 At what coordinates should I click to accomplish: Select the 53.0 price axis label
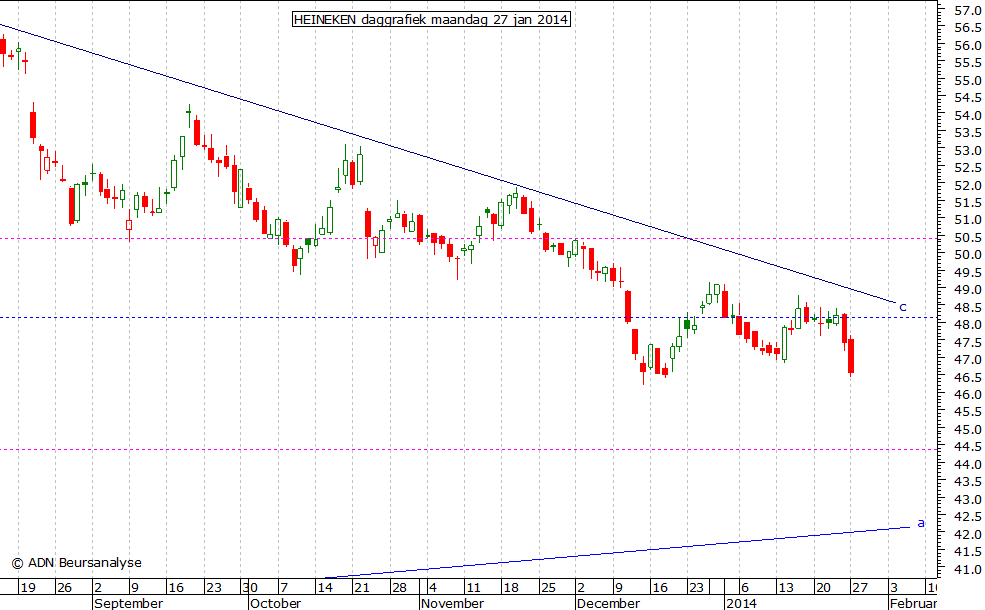point(968,151)
